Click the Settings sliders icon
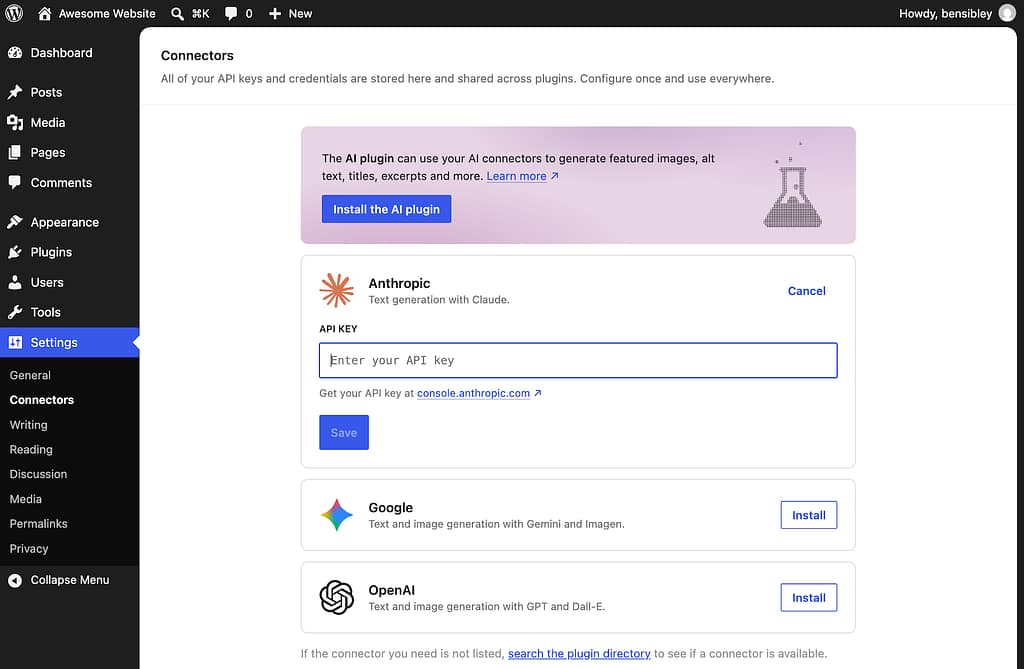Screen dimensions: 1024x669 pos(15,342)
